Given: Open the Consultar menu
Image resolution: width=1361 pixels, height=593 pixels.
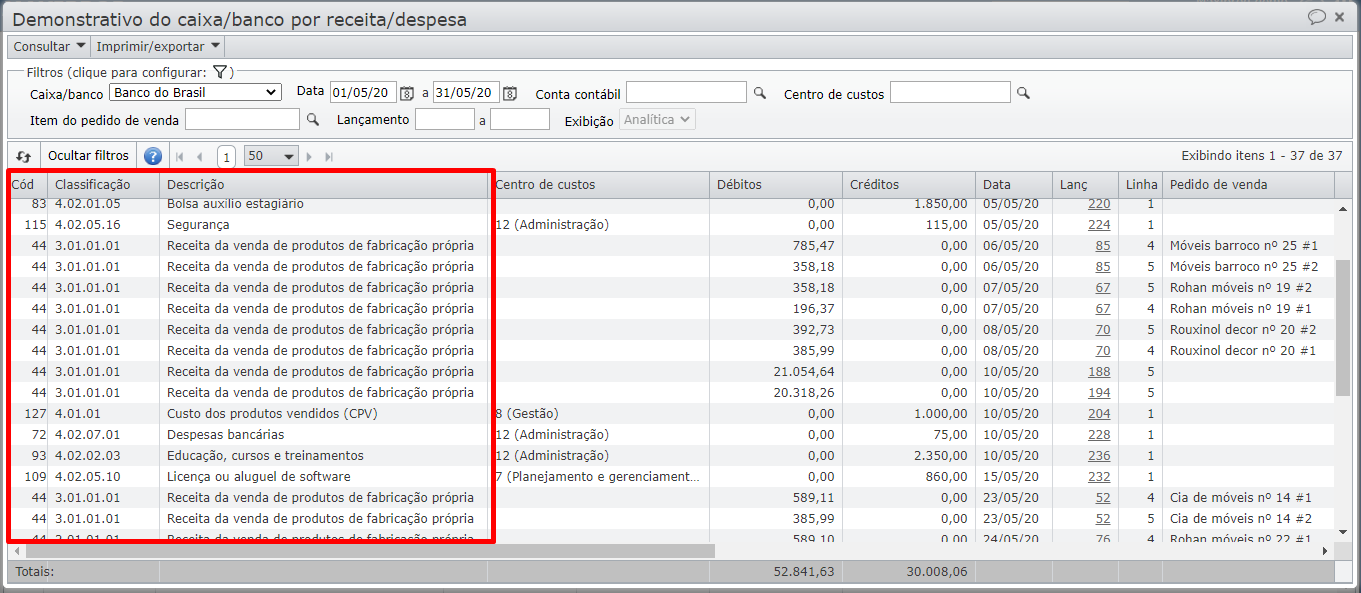Looking at the screenshot, I should [49, 46].
